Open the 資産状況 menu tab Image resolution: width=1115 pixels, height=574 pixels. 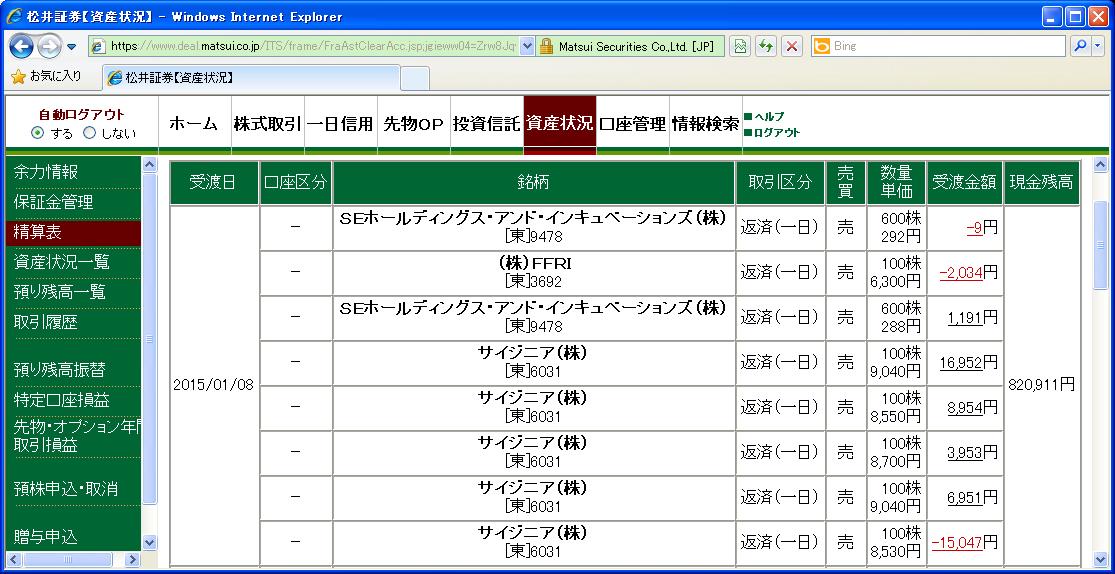[x=560, y=124]
